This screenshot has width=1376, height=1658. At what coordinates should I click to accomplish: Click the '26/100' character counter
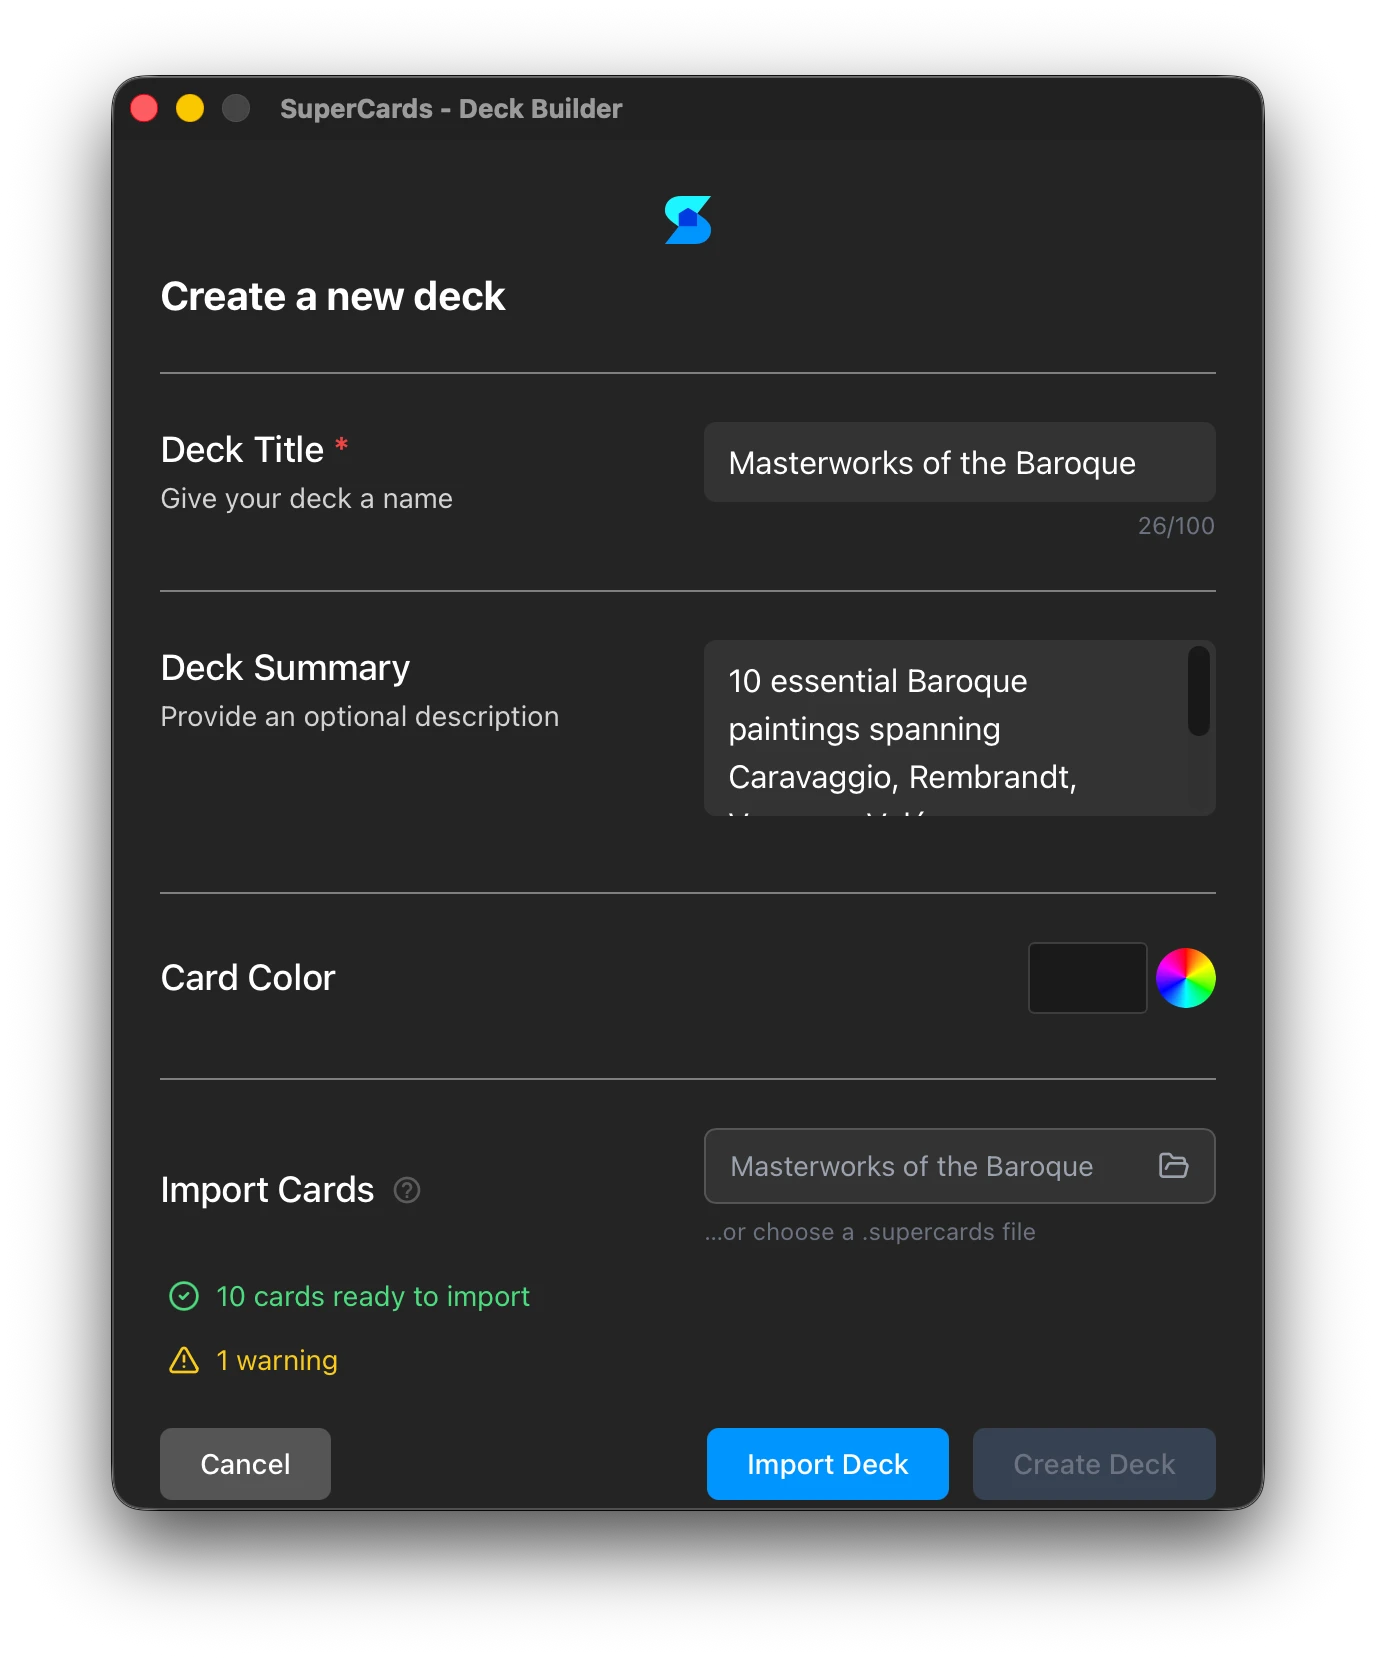tap(1176, 526)
